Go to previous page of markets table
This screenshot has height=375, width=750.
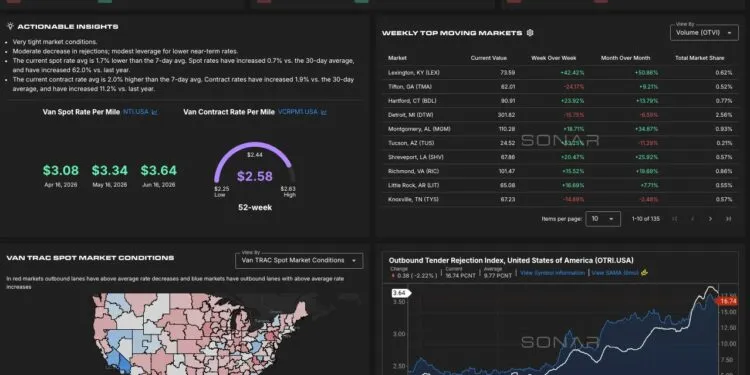pyautogui.click(x=692, y=219)
